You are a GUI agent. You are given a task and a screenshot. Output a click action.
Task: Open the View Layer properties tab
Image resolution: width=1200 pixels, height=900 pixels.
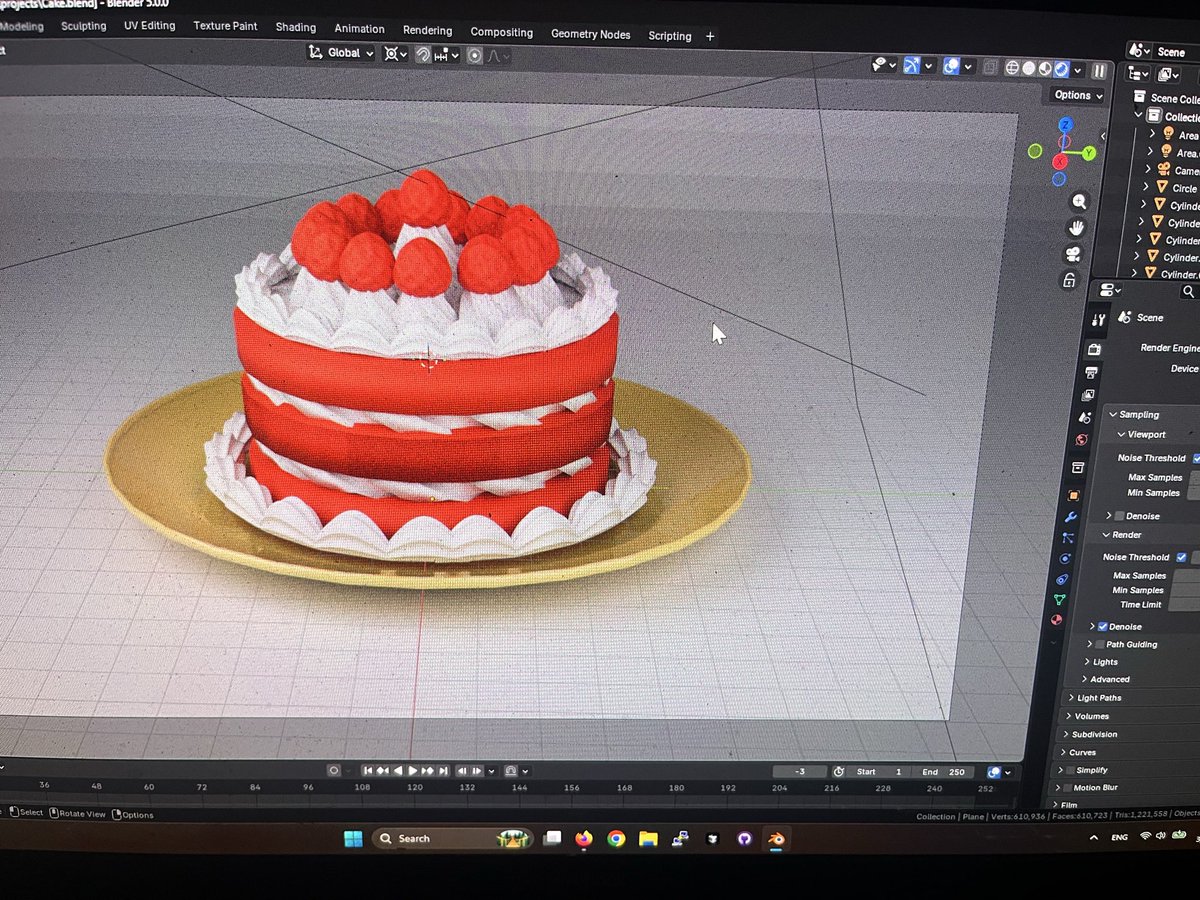pyautogui.click(x=1088, y=395)
